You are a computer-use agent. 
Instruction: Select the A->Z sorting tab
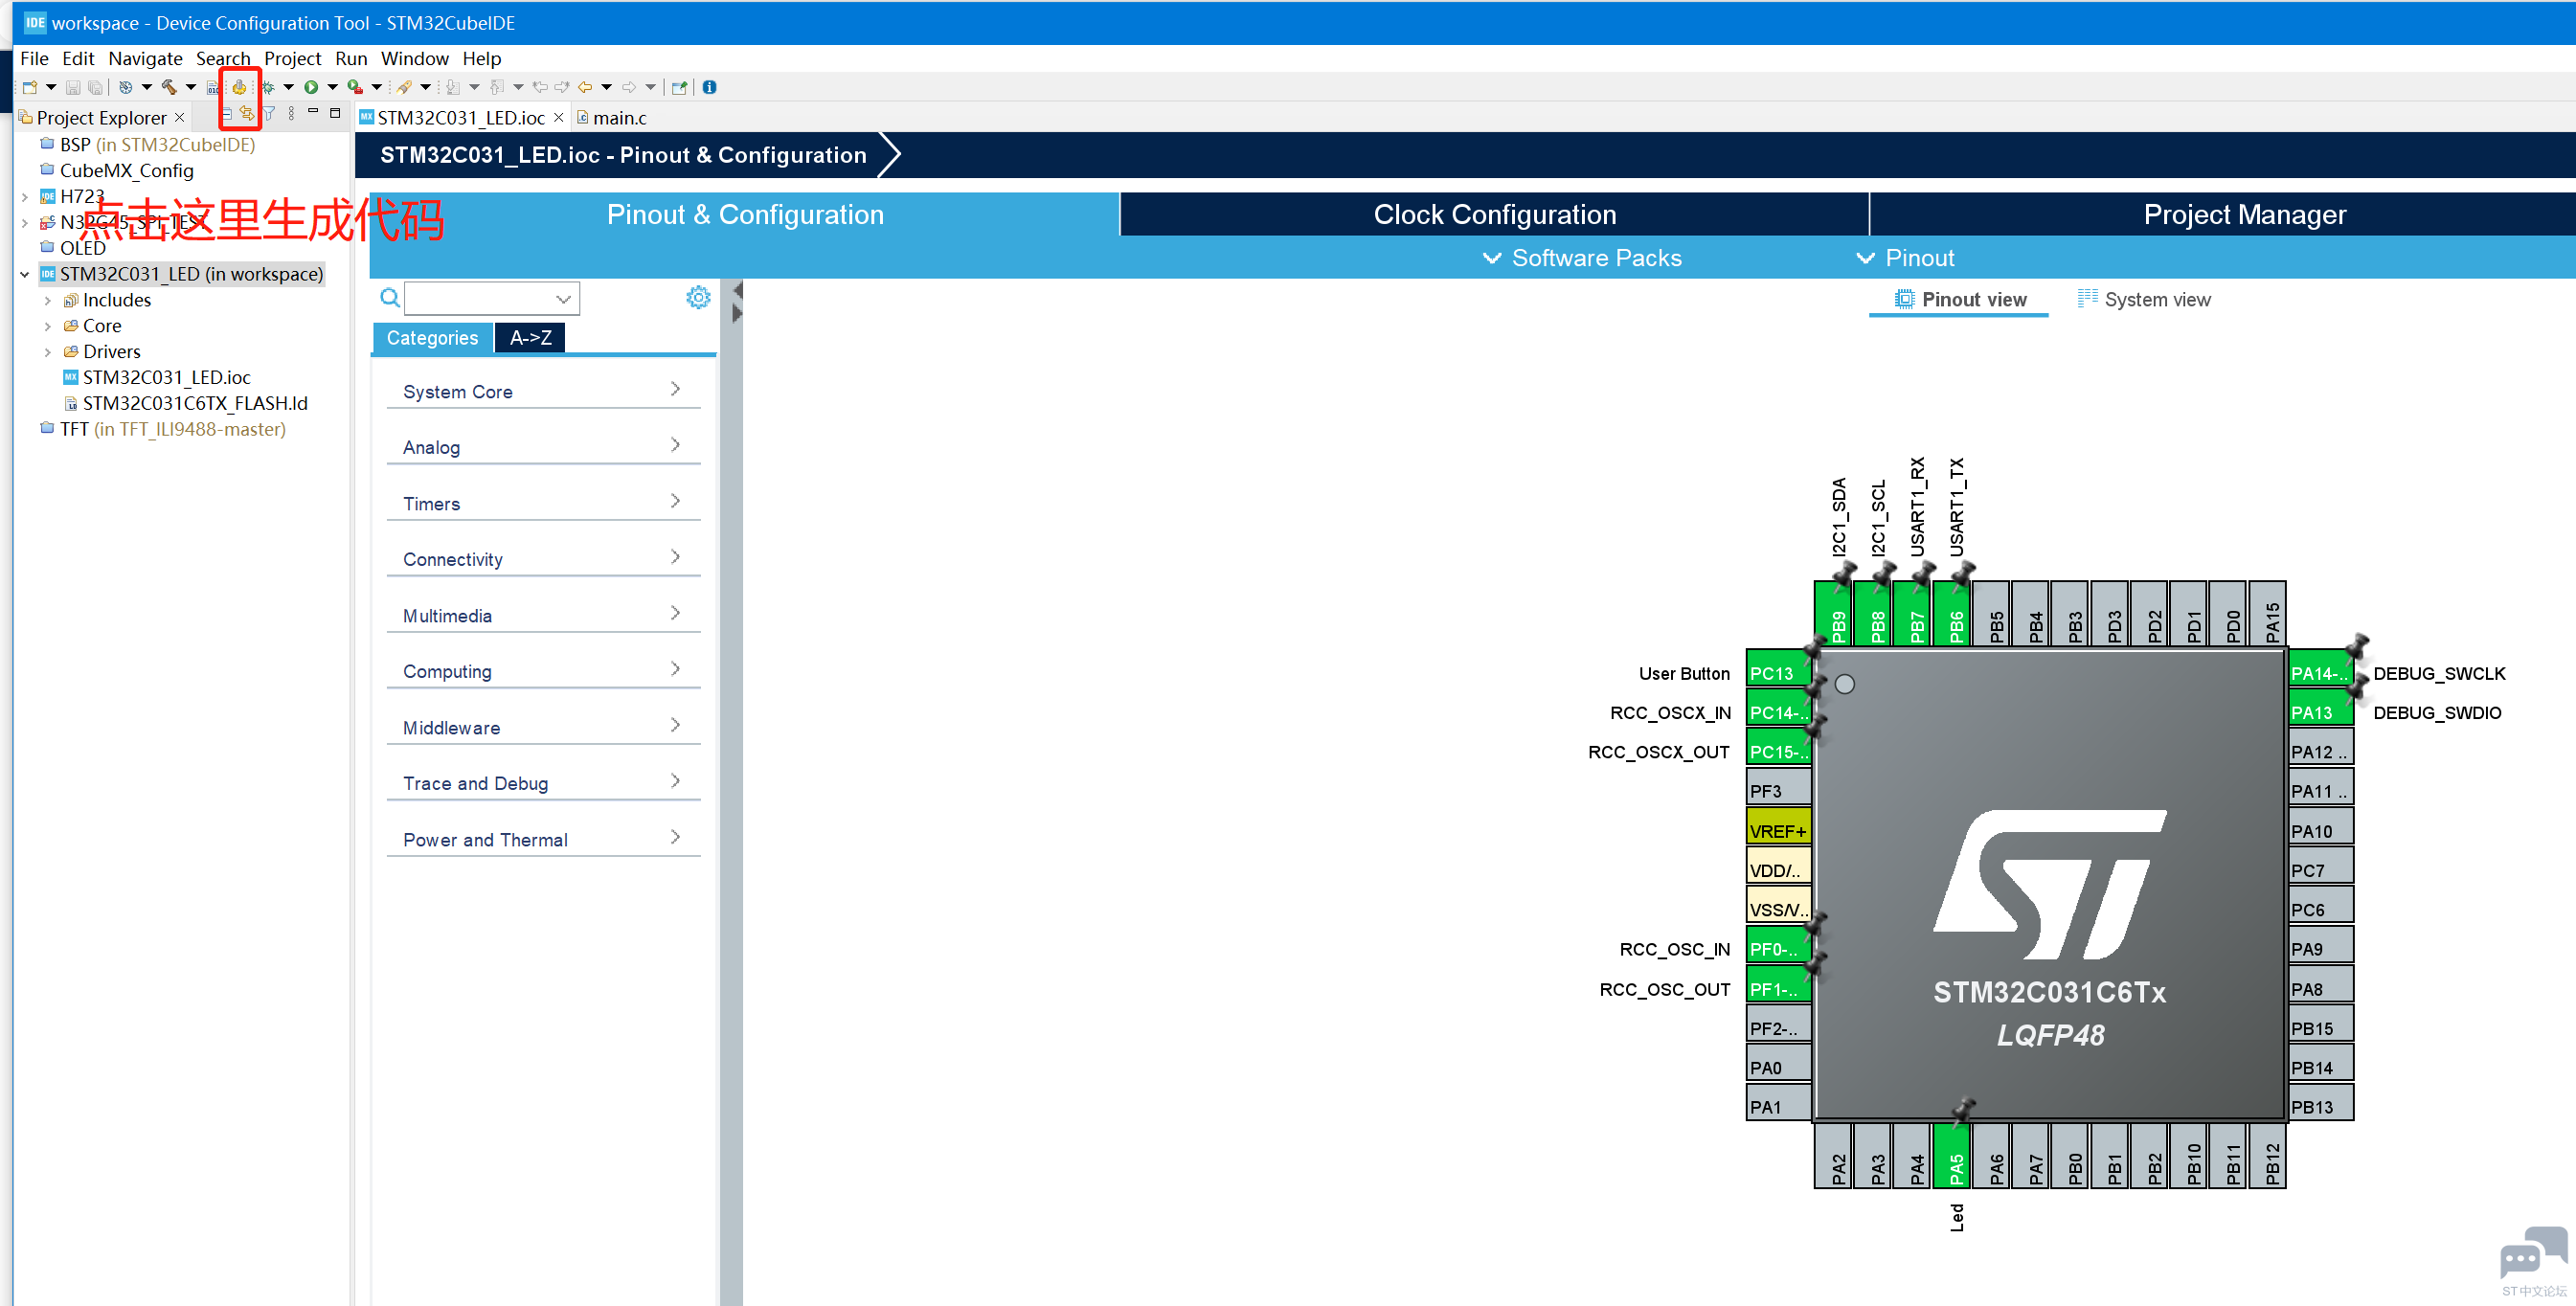530,338
